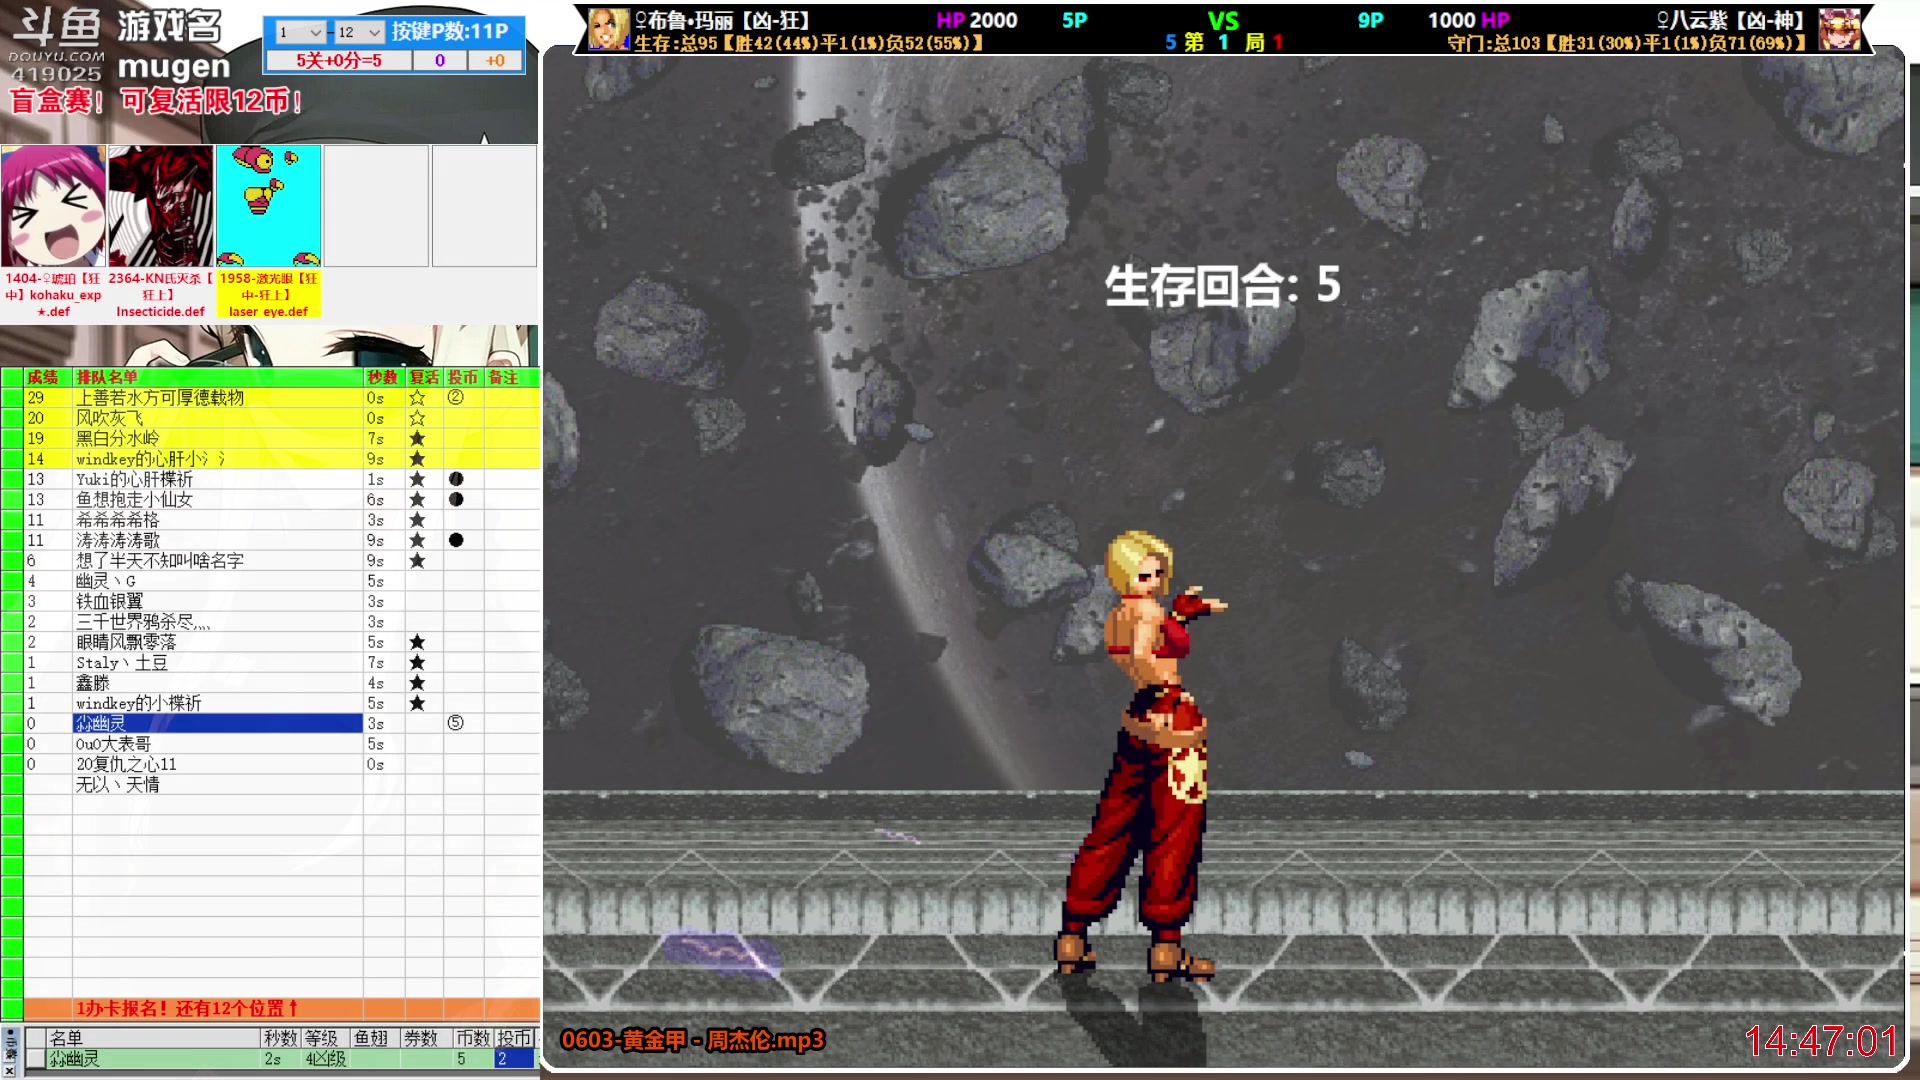This screenshot has width=1920, height=1080.
Task: Click coin icon on 涛涛涛涛歌 row
Action: (458, 540)
